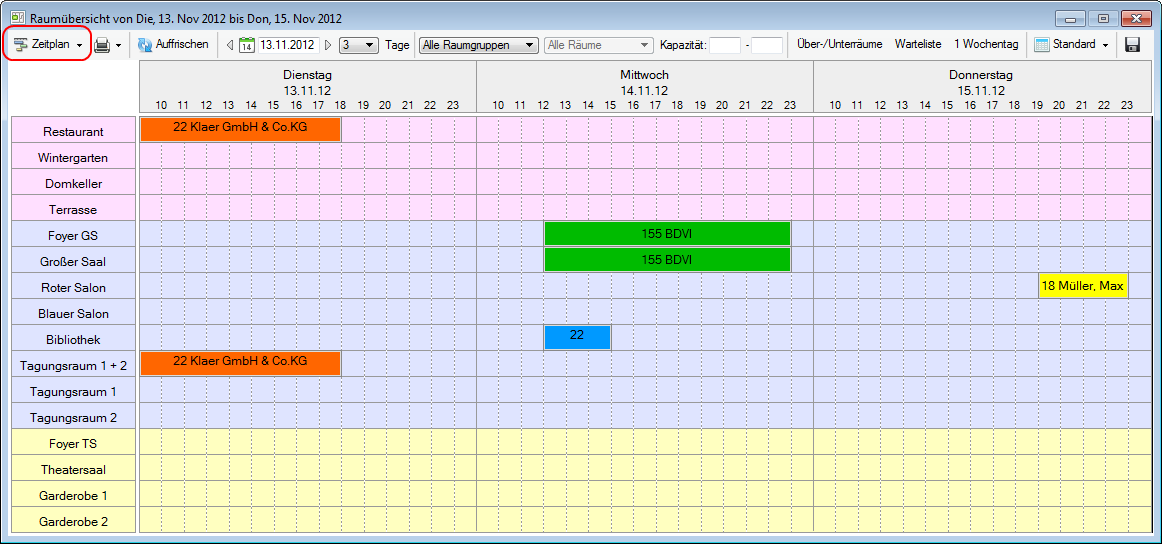Viewport: 1162px width, 544px height.
Task: Click the save floppy disk icon
Action: click(1133, 45)
